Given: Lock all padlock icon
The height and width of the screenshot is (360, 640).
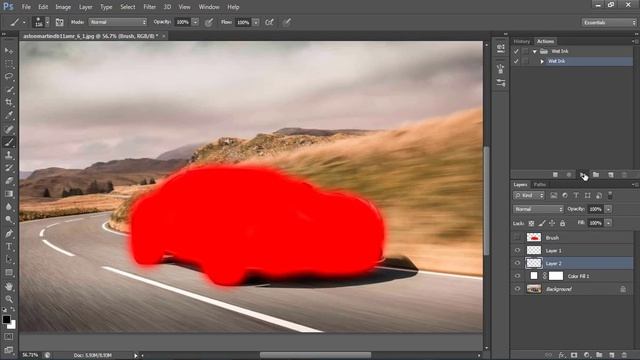Looking at the screenshot, I should [x=562, y=223].
